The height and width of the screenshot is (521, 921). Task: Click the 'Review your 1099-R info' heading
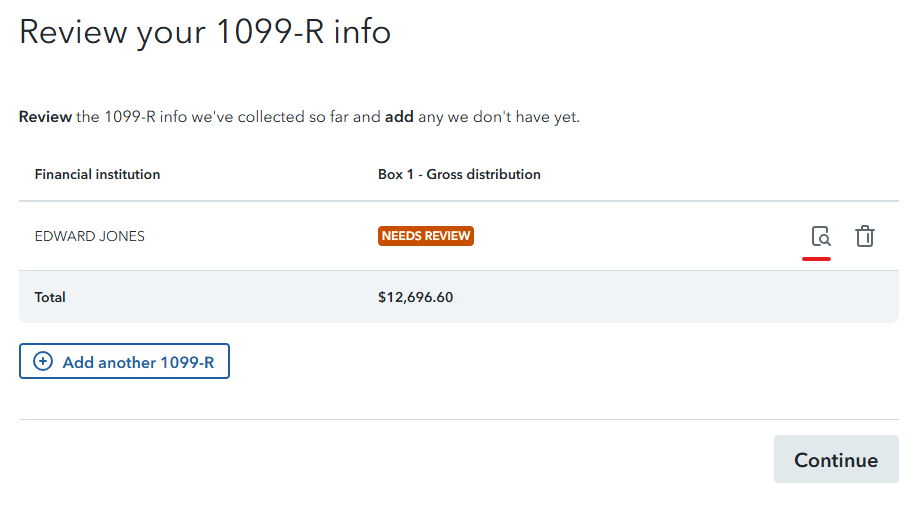click(x=205, y=32)
